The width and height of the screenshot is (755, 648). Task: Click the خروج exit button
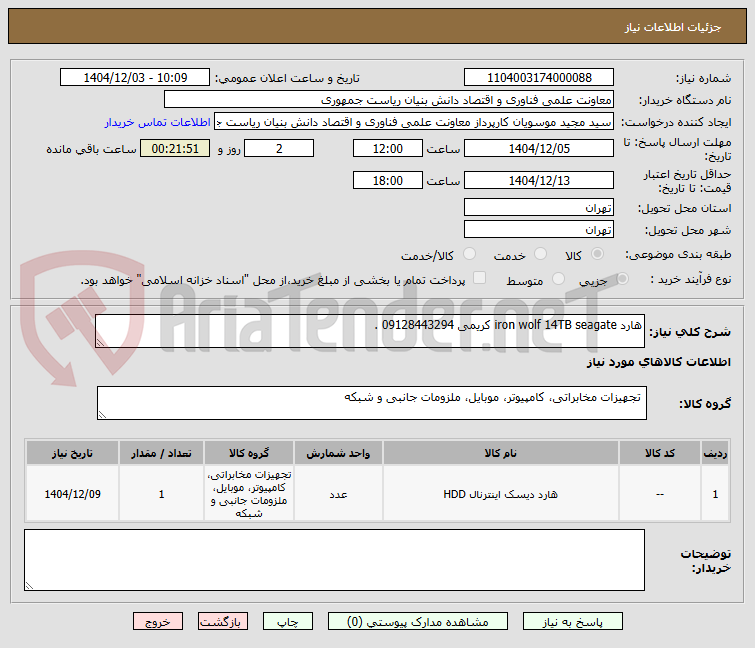click(x=158, y=622)
